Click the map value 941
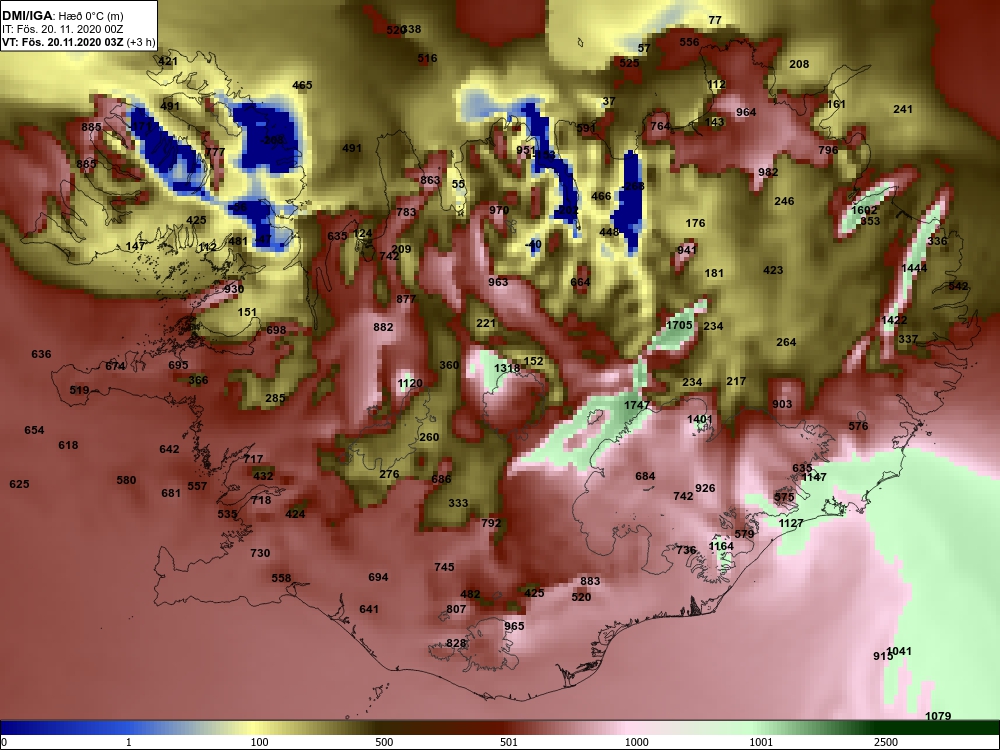 coord(686,250)
